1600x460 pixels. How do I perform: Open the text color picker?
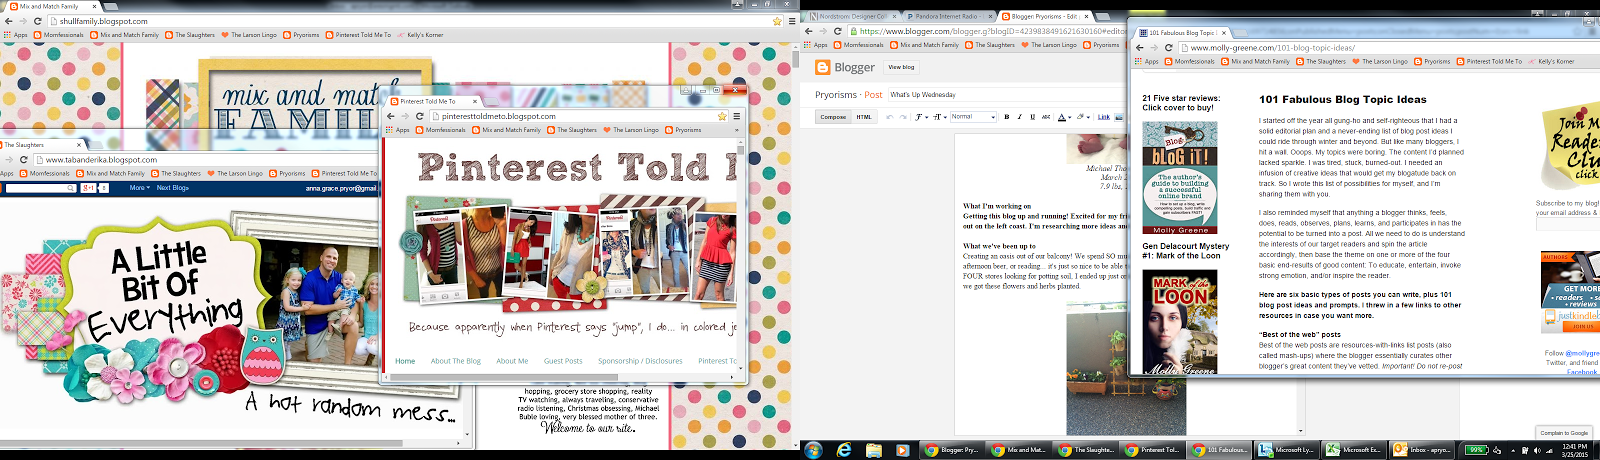(x=1064, y=117)
